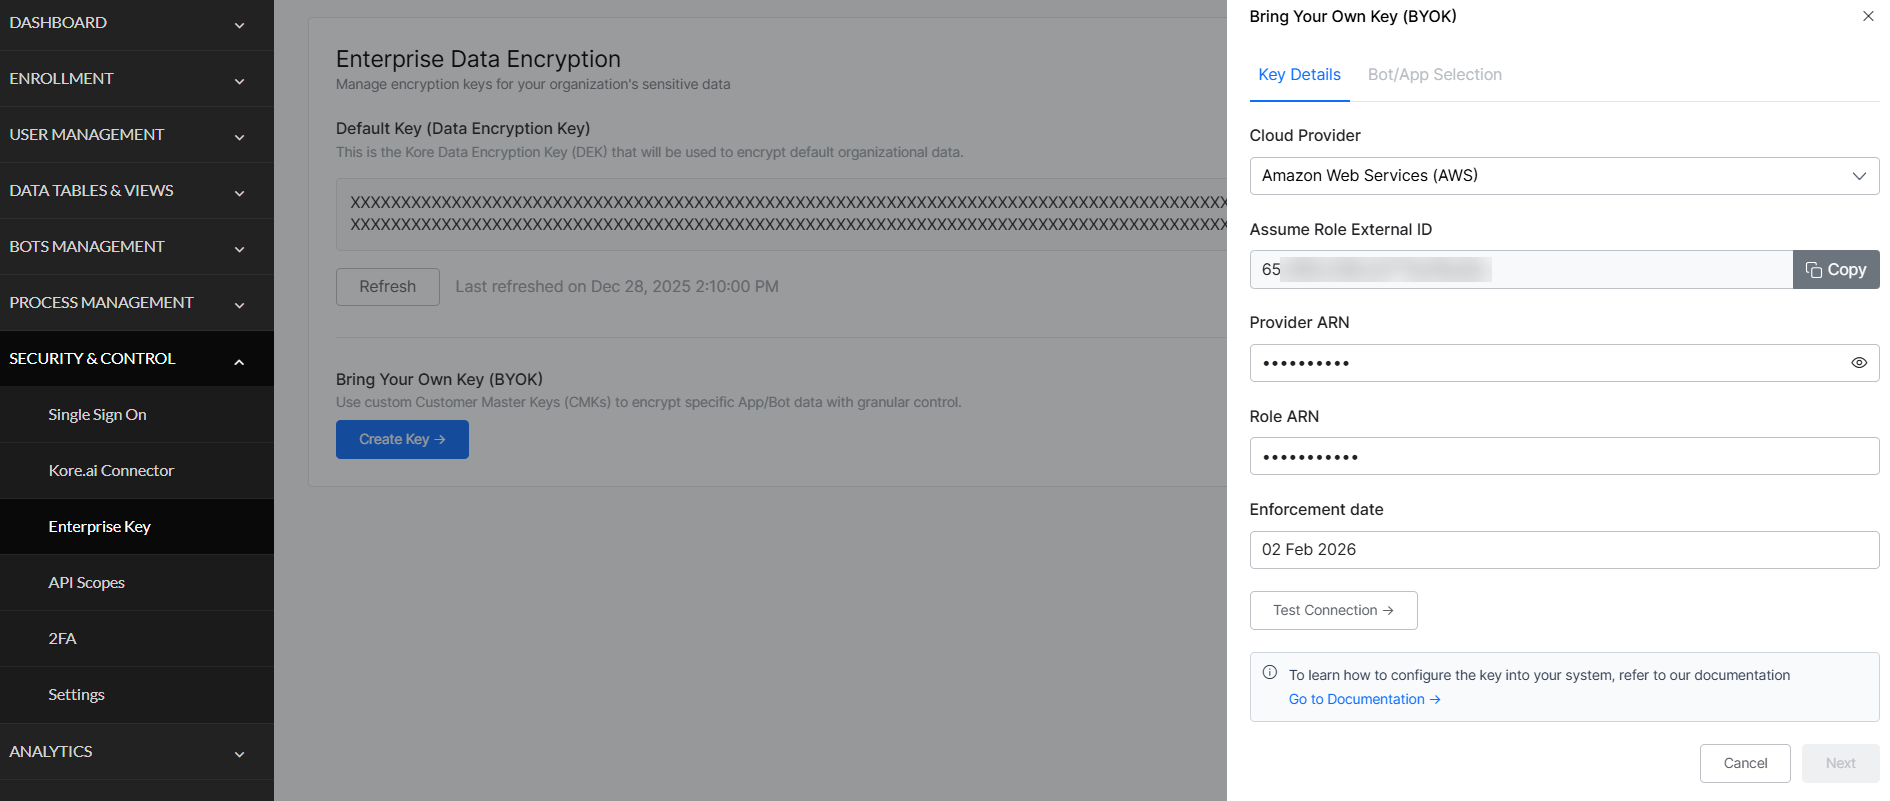This screenshot has width=1890, height=801.
Task: Click into the Role ARN field
Action: (x=1563, y=457)
